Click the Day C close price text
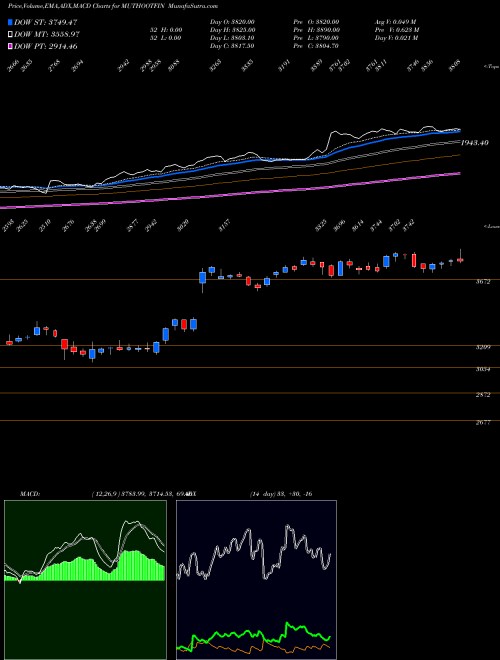Image resolution: width=500 pixels, height=660 pixels. [x=232, y=46]
